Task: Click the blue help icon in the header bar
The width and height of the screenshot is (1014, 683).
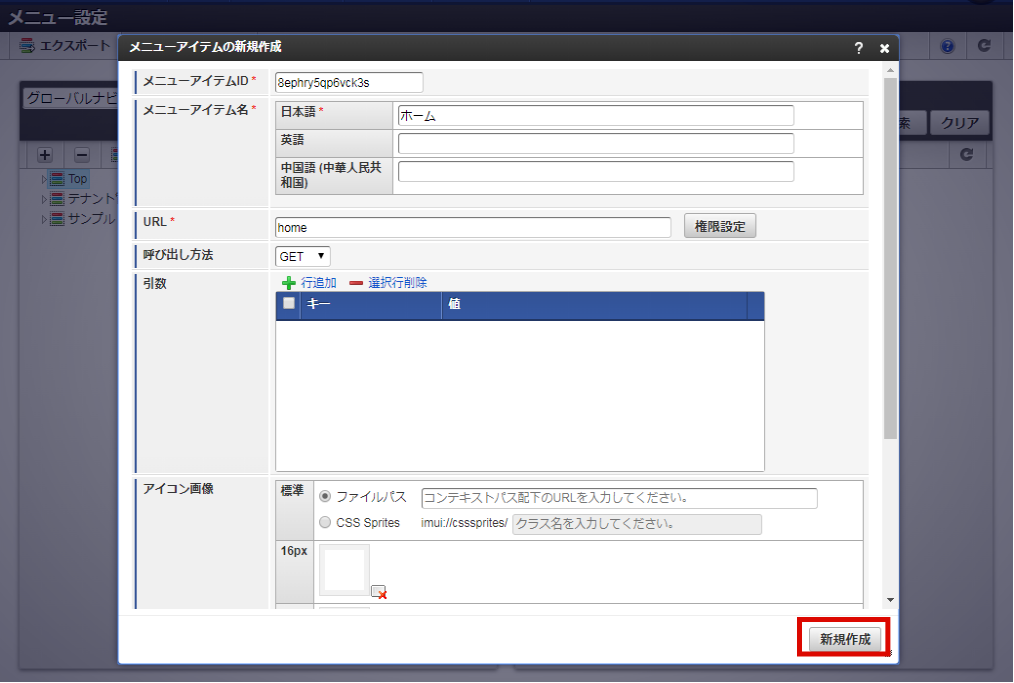Action: 947,45
